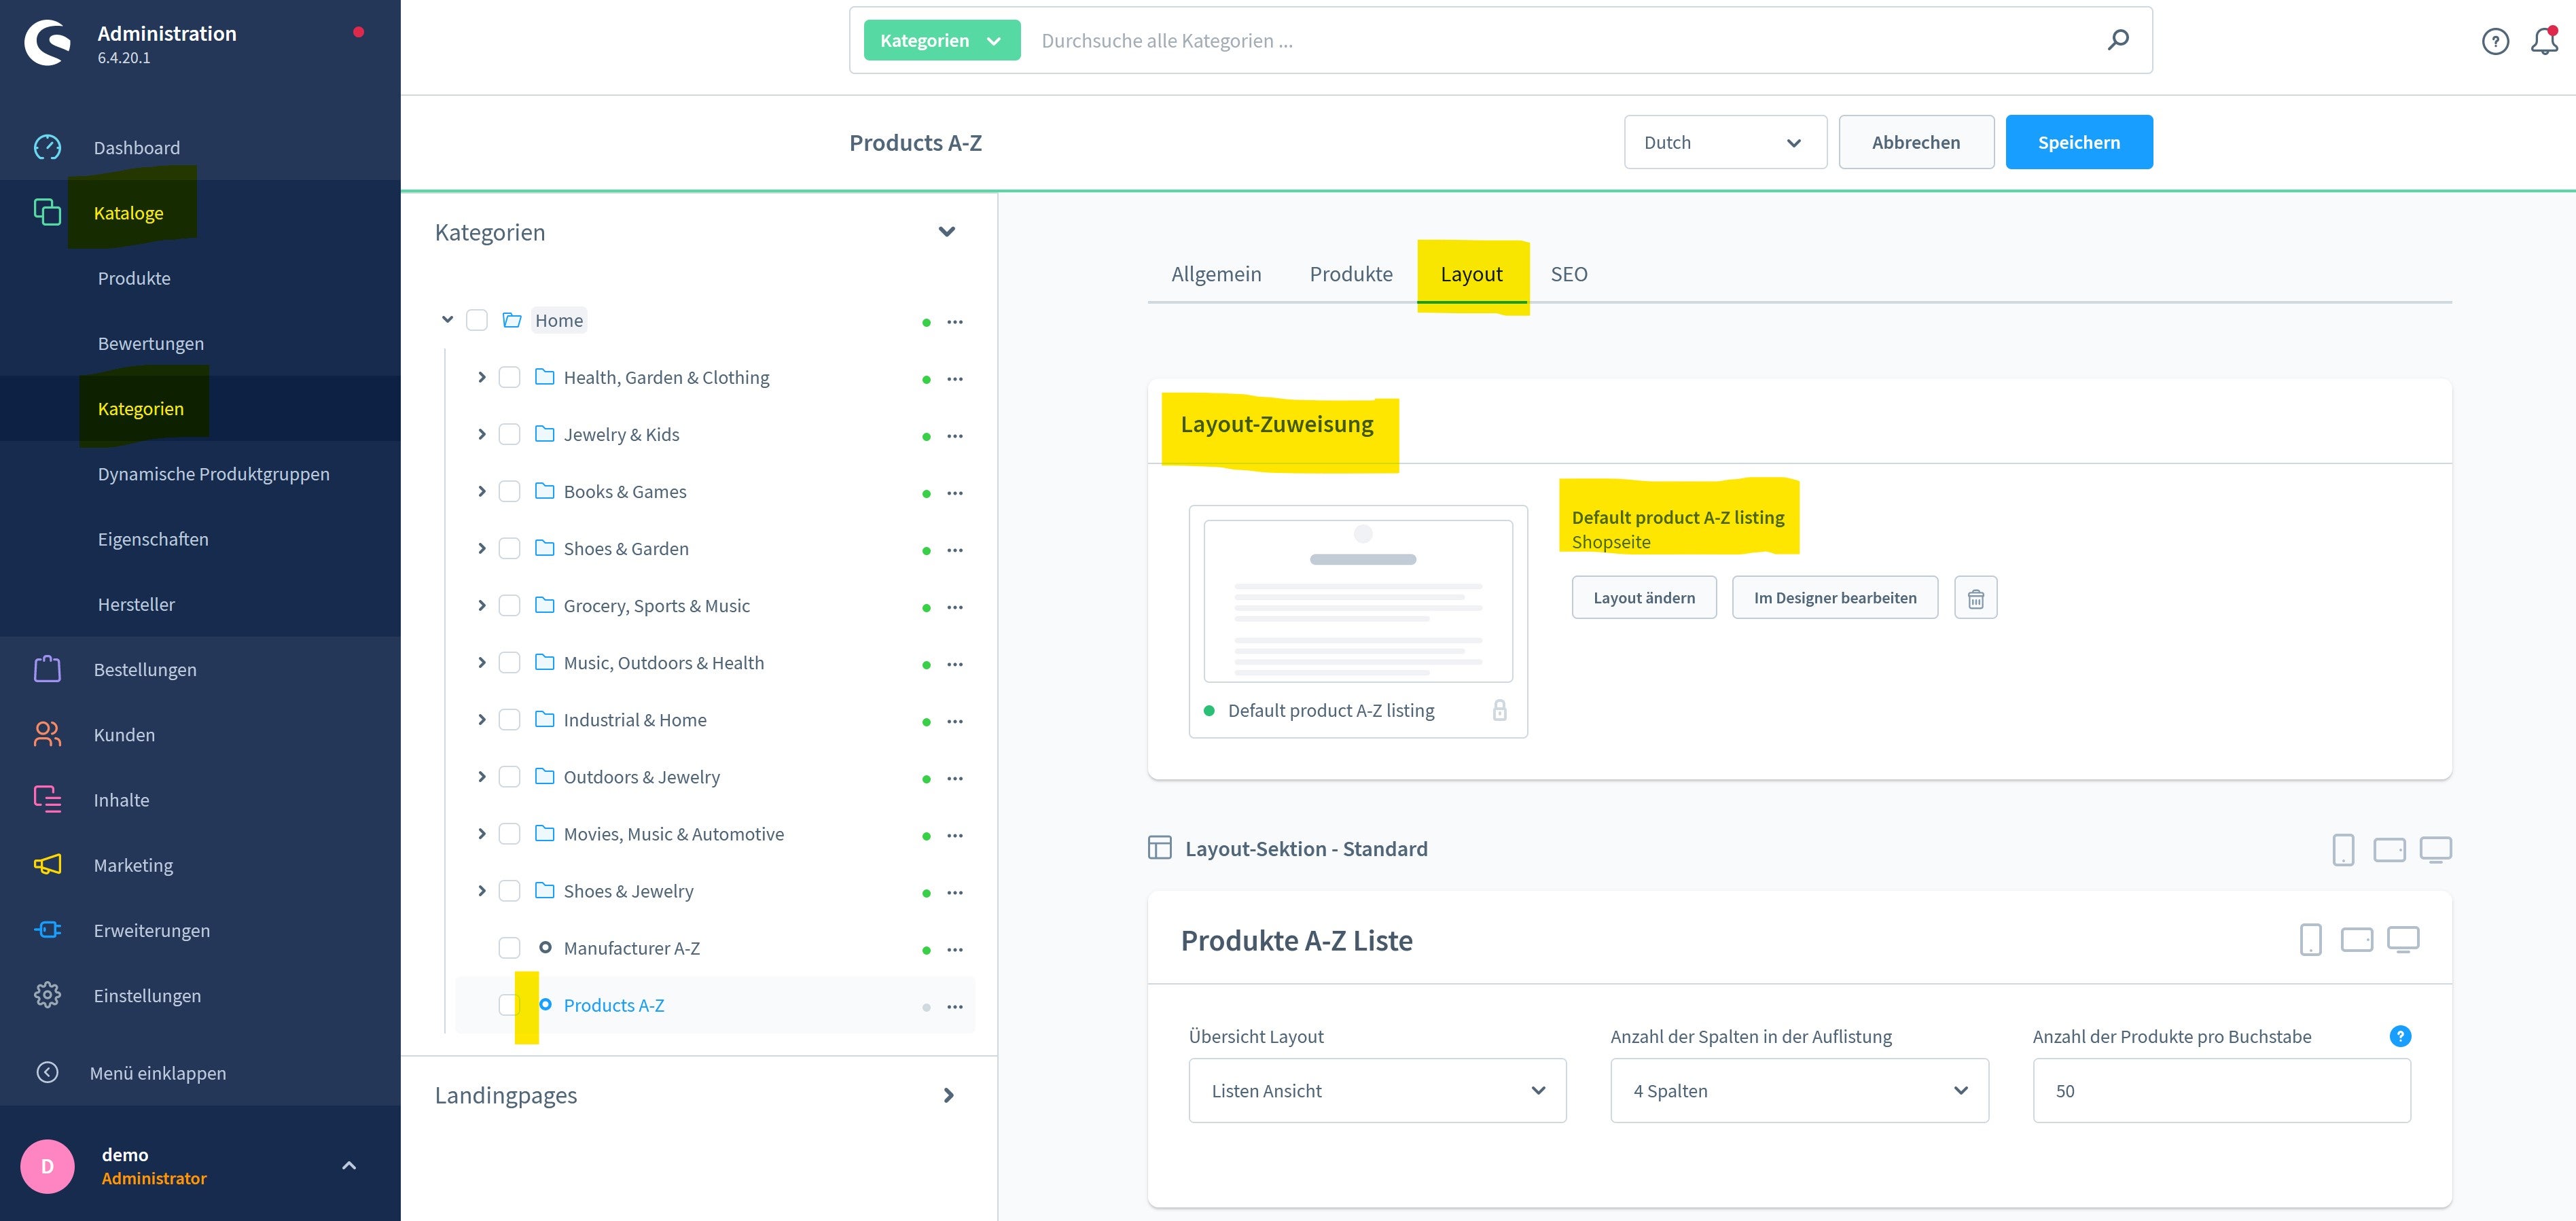Click mobile icon in Produkte A-Z Liste header
This screenshot has width=2576, height=1221.
pos(2310,940)
